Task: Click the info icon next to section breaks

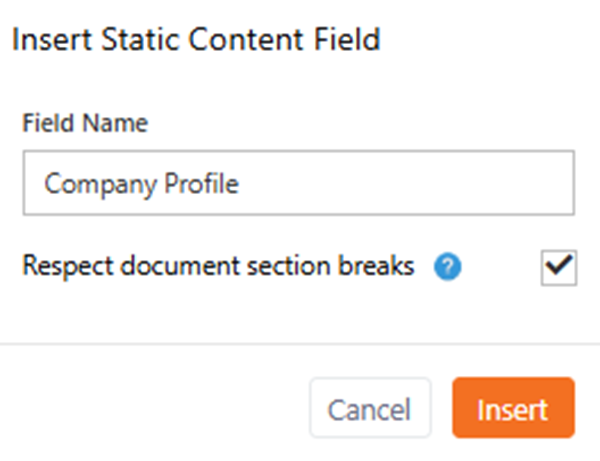Action: (x=448, y=268)
